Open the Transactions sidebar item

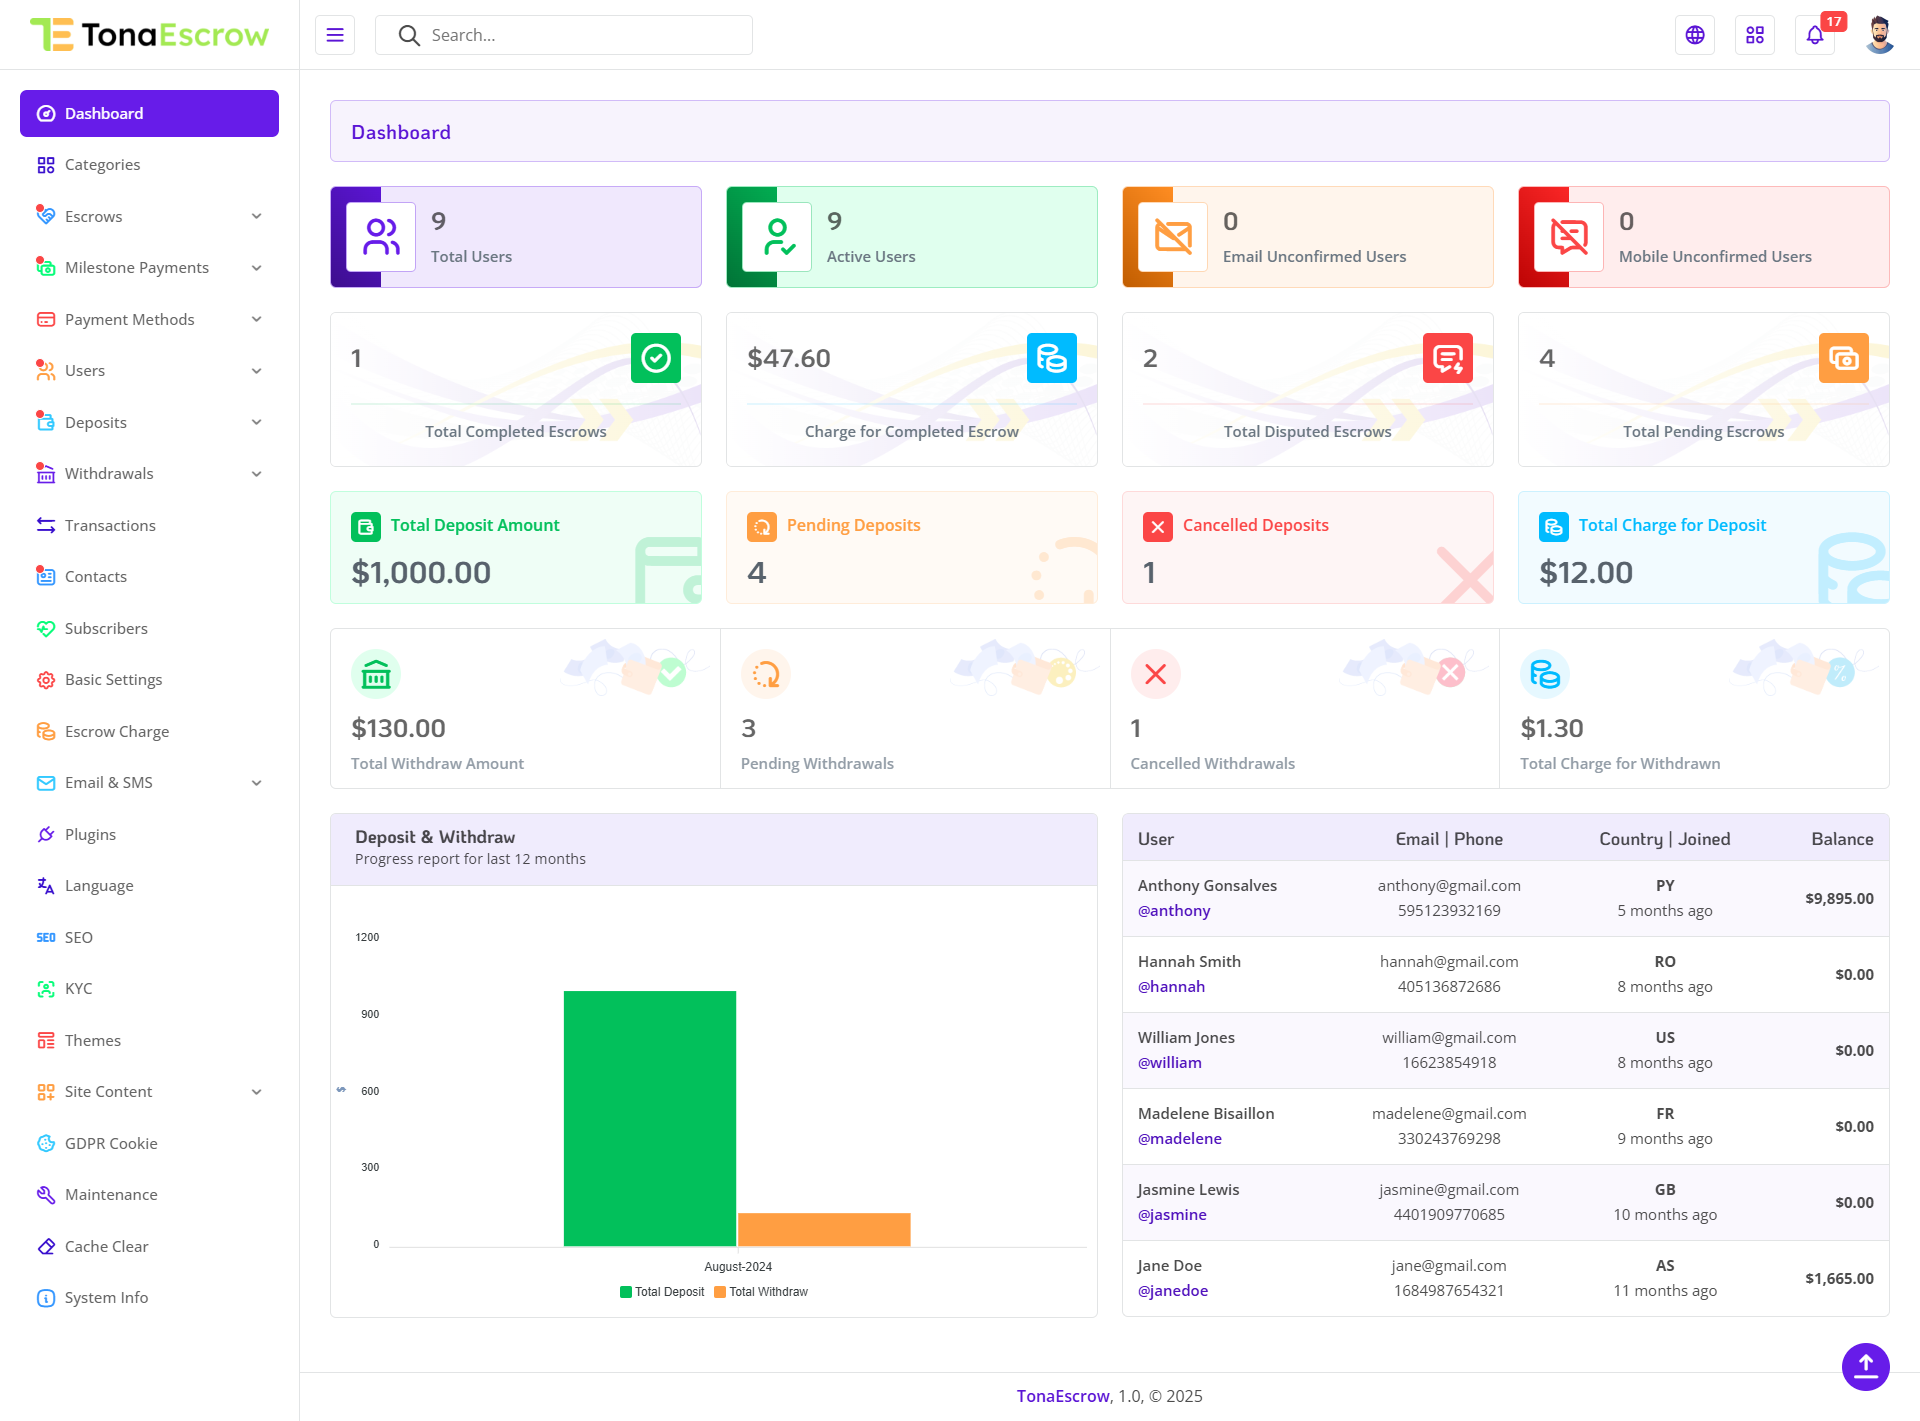tap(110, 526)
